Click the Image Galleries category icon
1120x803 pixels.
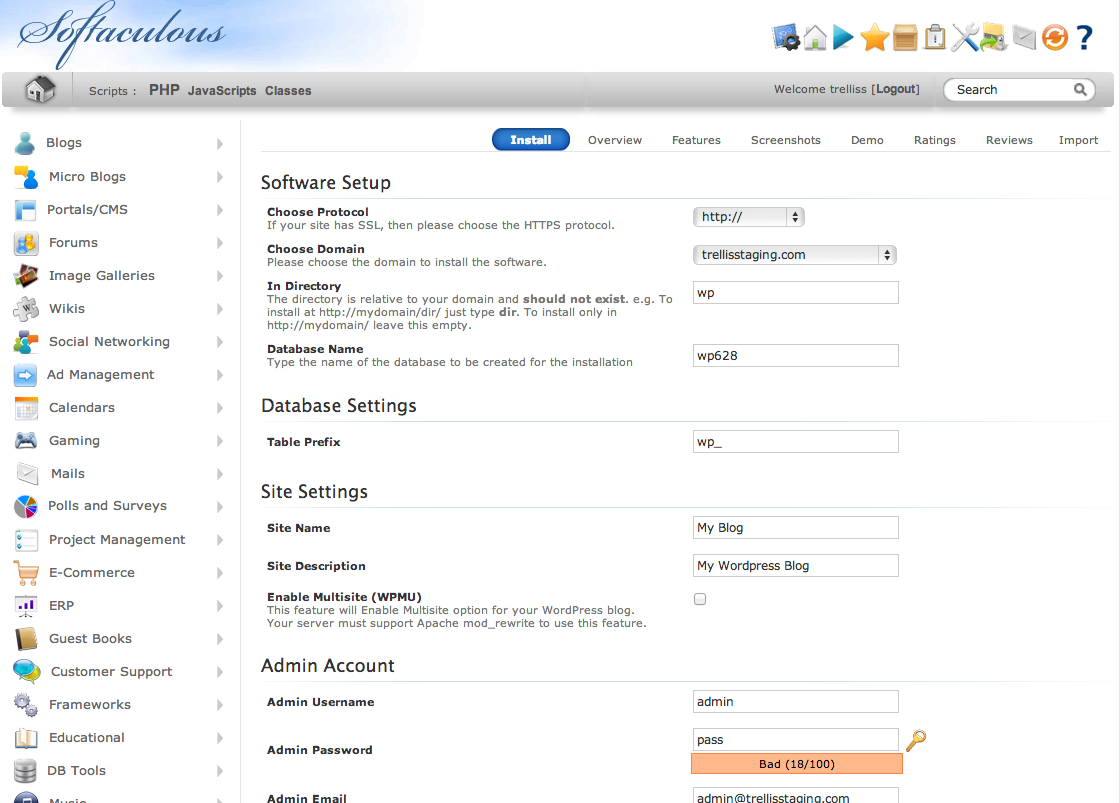[26, 276]
